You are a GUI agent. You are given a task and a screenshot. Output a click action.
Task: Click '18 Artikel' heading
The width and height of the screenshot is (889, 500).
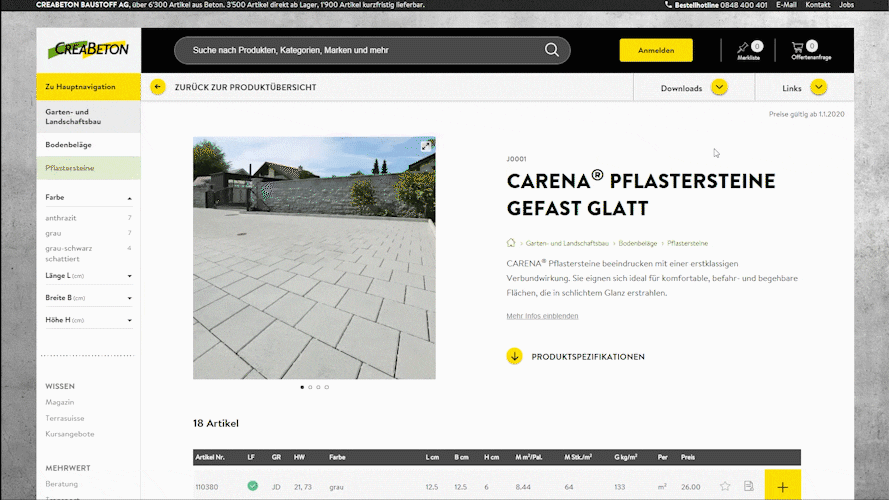[x=215, y=423]
